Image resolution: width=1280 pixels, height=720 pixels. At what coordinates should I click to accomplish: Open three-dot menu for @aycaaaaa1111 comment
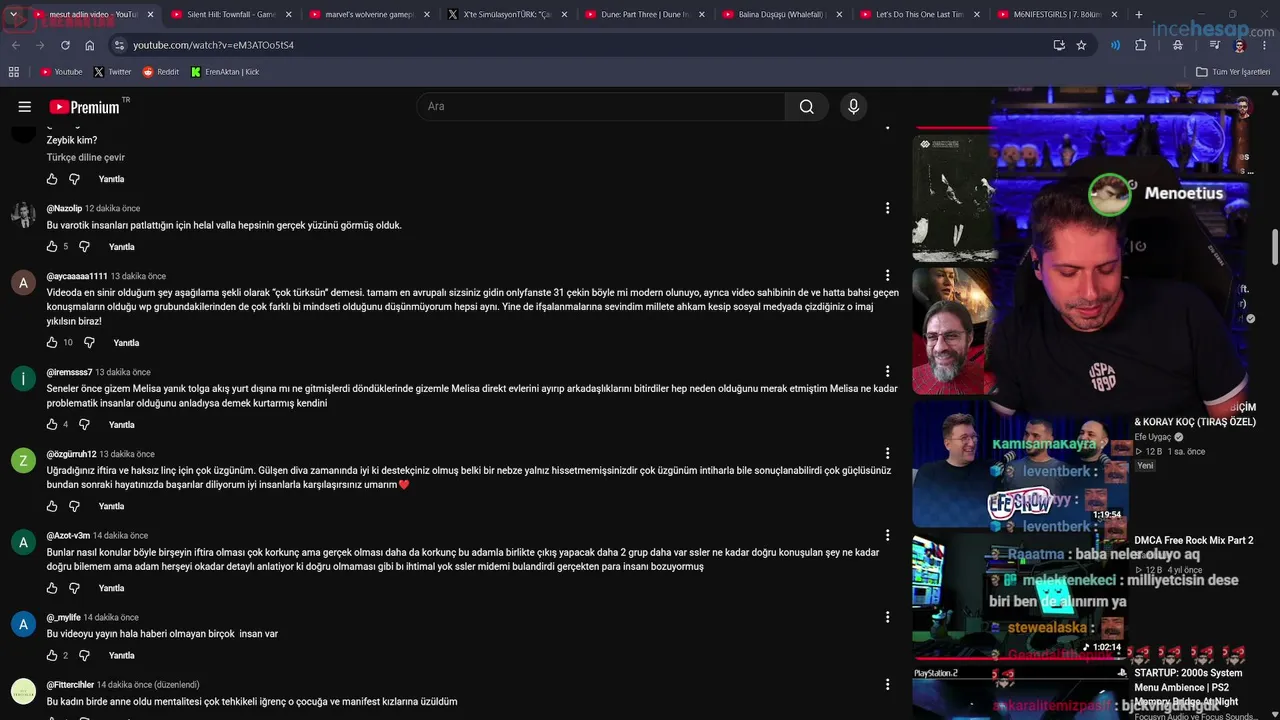coord(887,275)
